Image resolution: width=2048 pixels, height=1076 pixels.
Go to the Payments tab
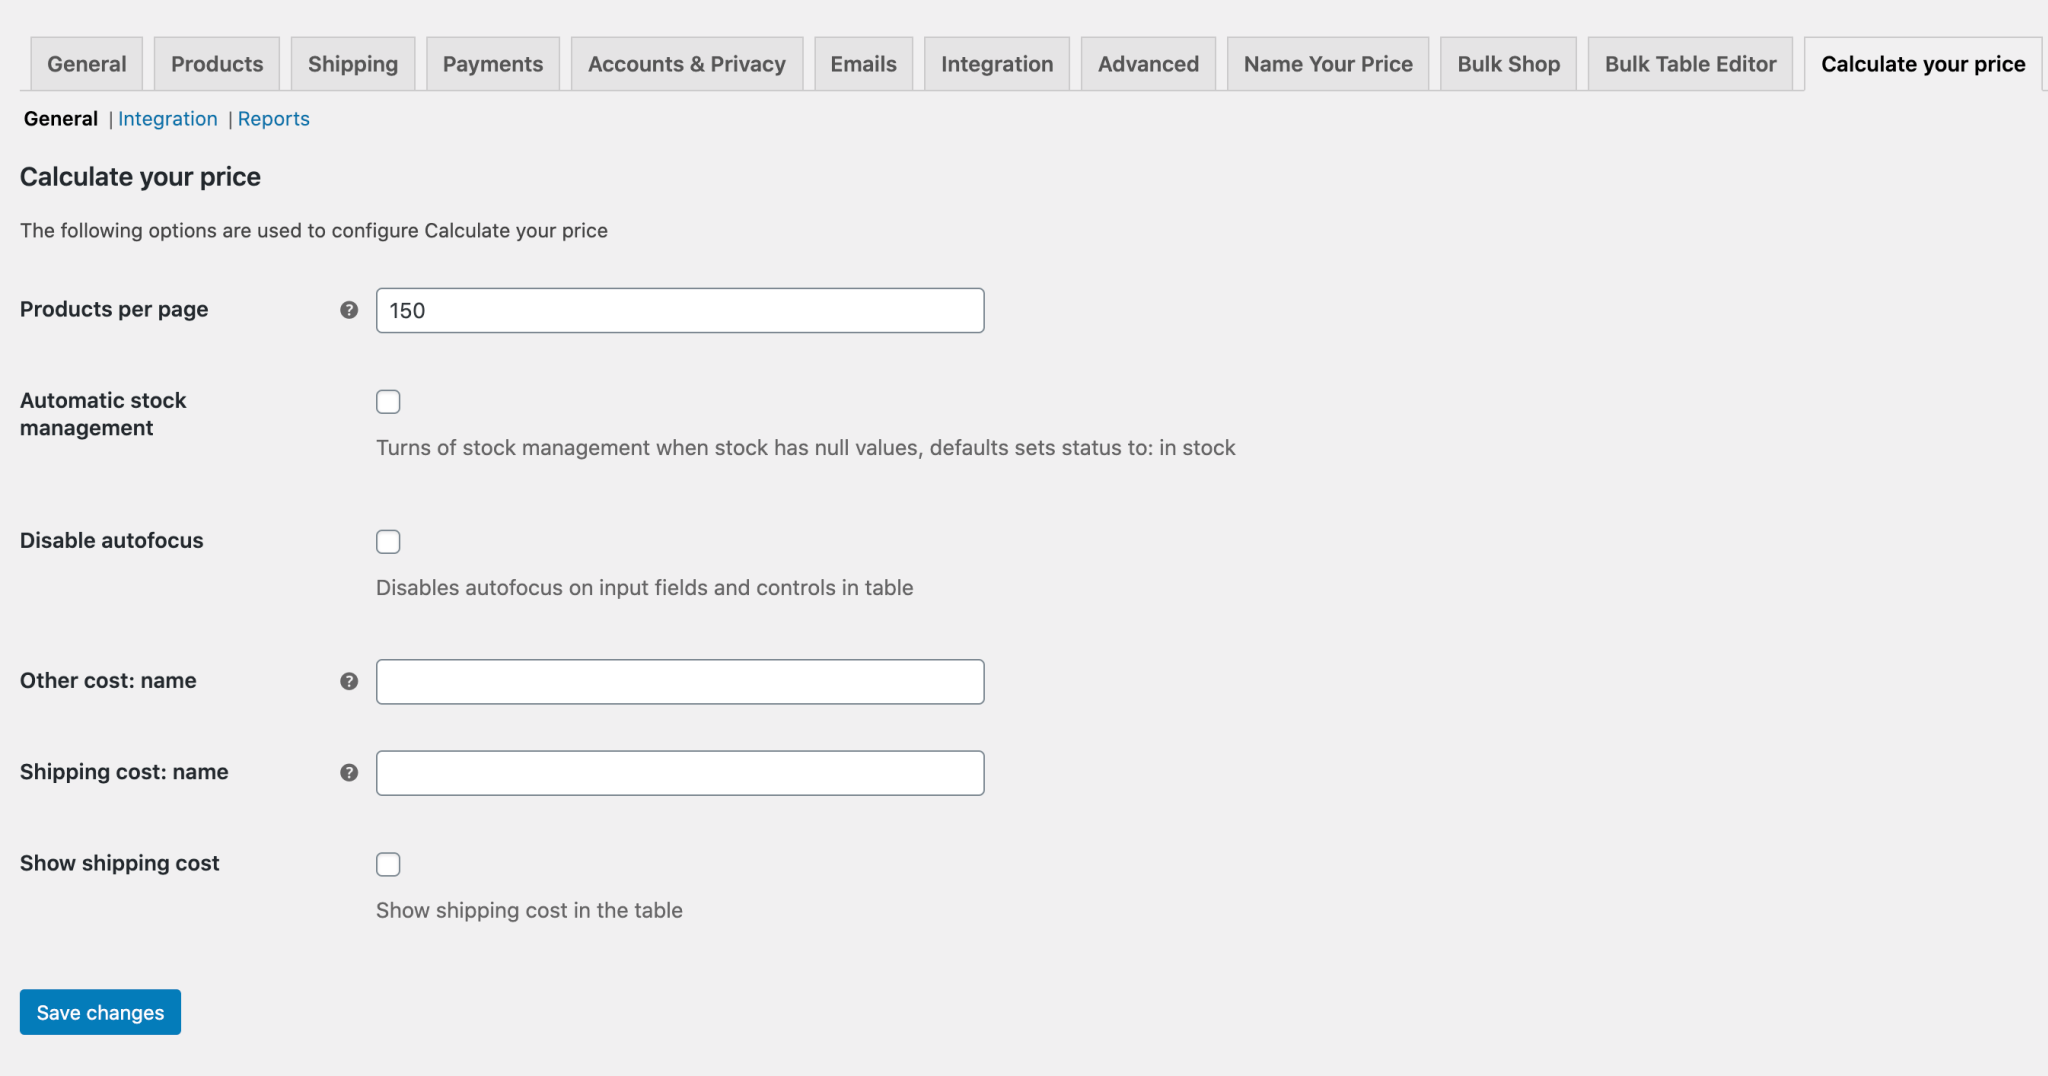(493, 64)
